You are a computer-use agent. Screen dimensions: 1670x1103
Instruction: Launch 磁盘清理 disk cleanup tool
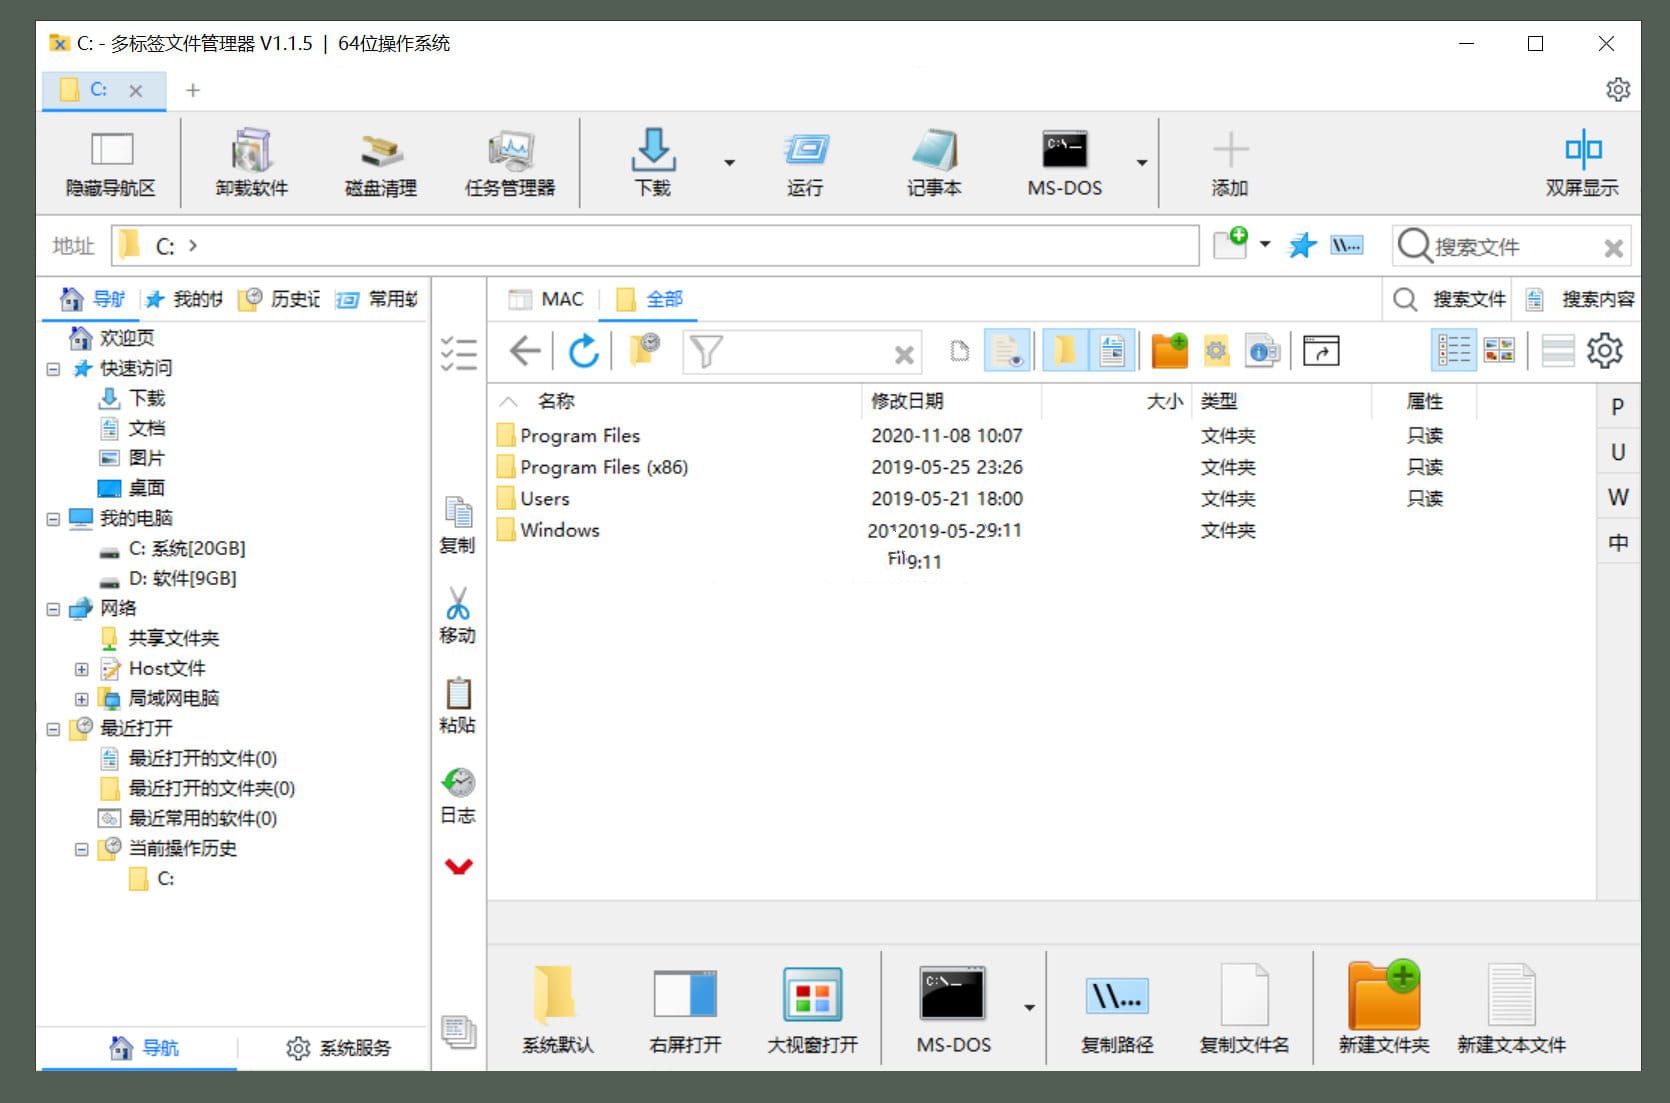381,163
